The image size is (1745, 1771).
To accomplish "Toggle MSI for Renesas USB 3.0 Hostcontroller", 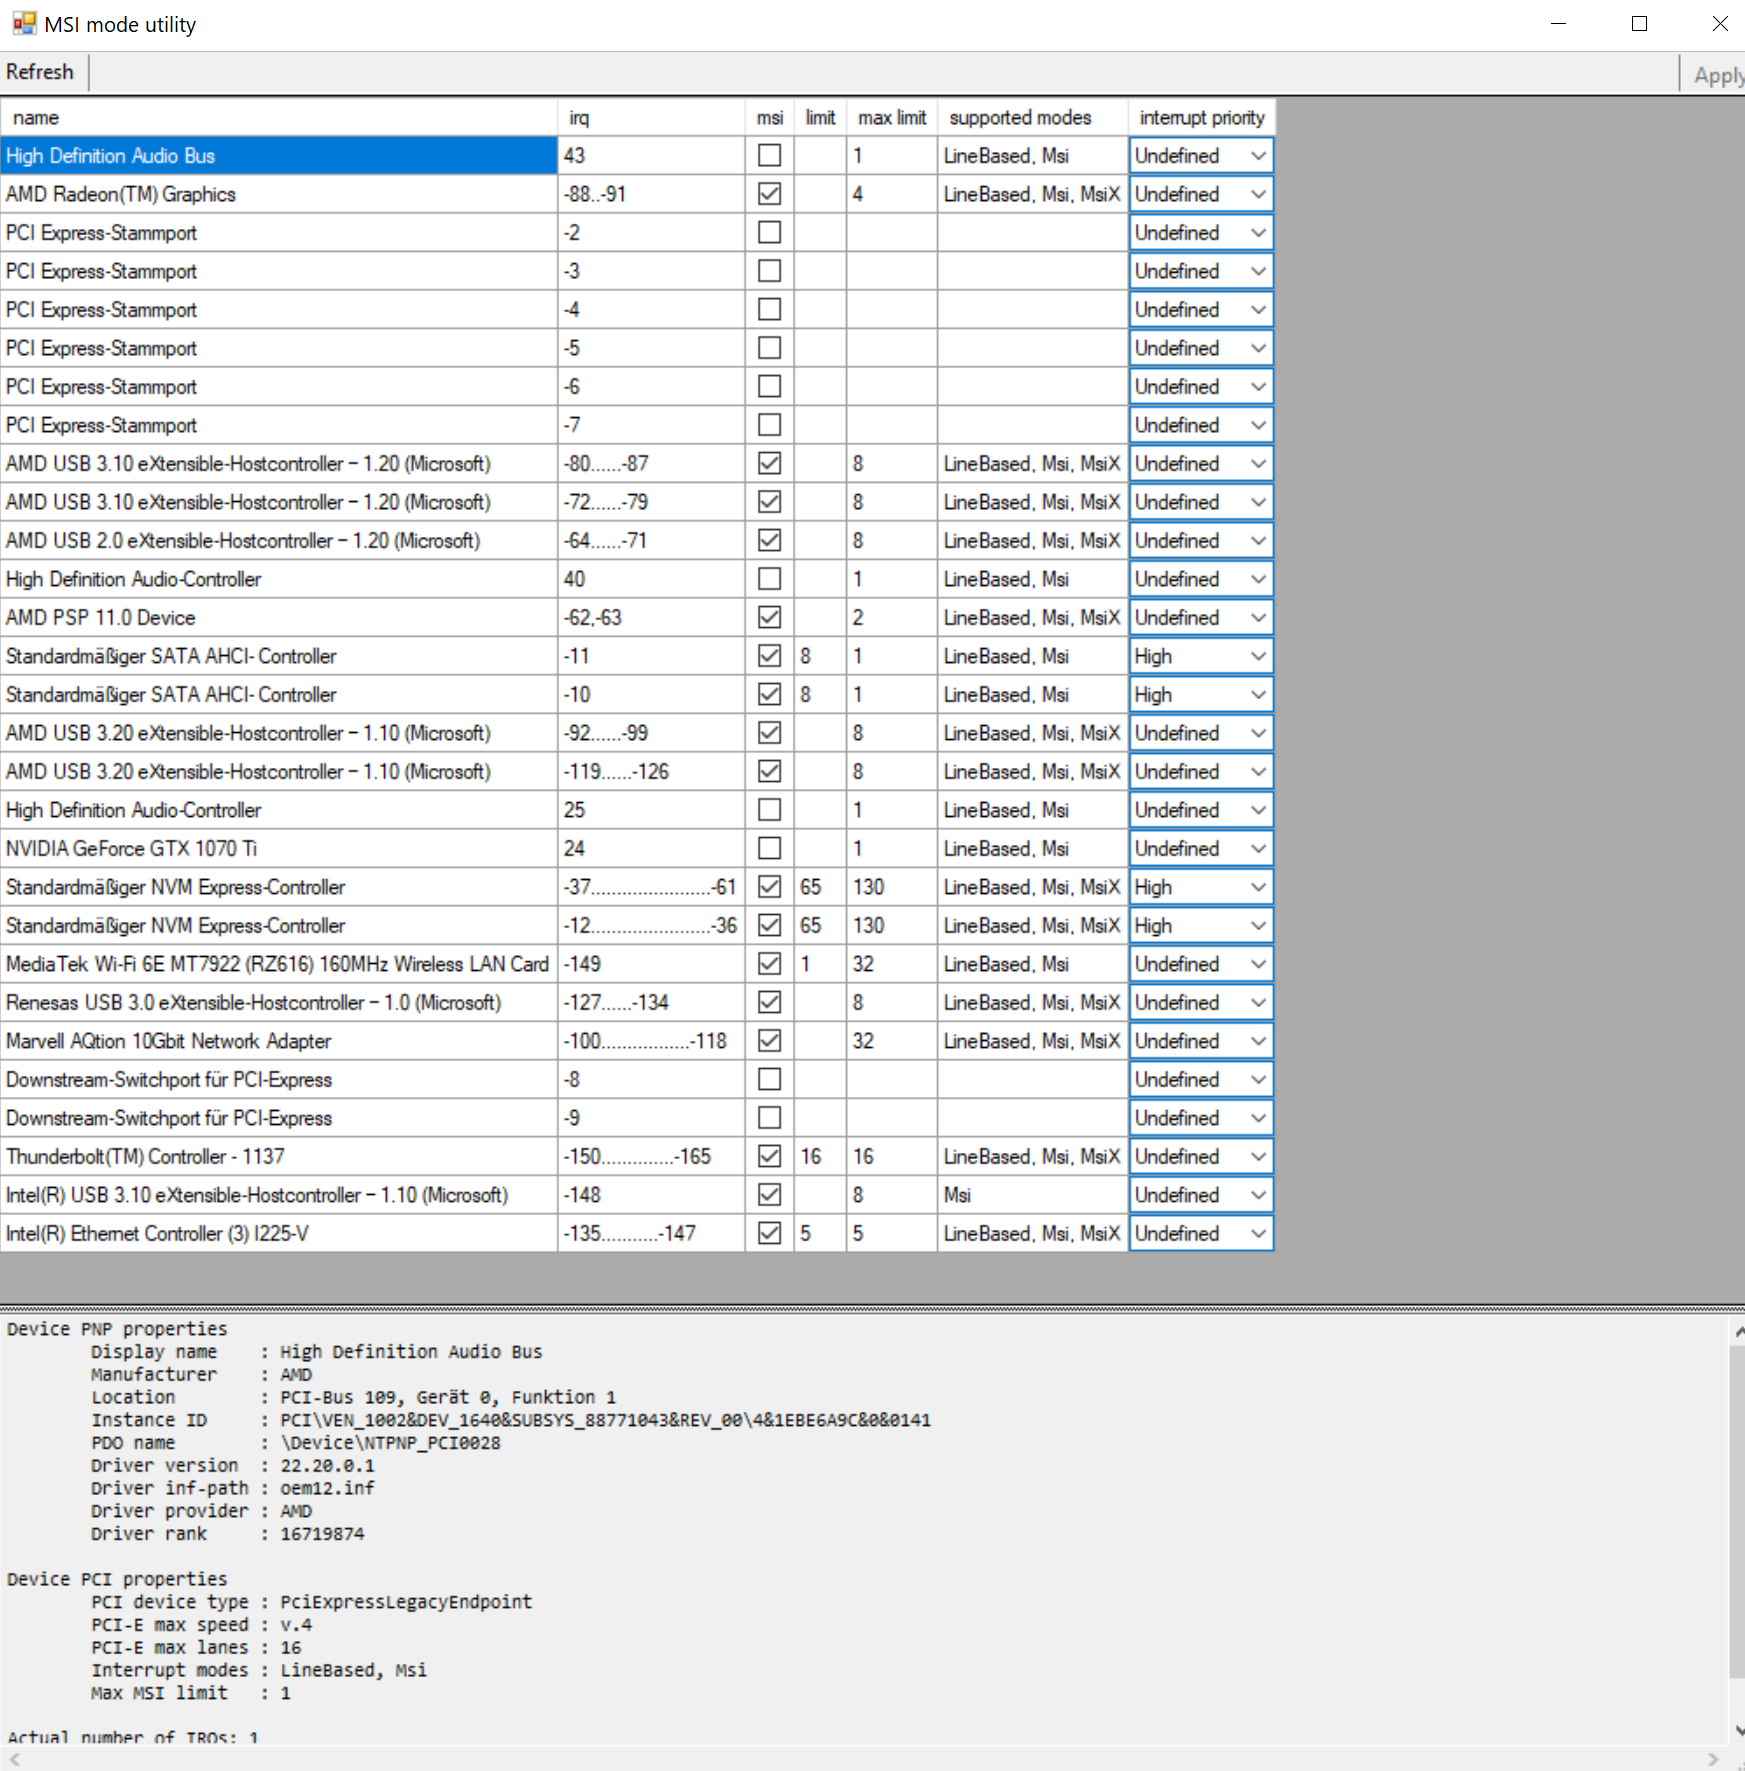I will coord(769,1003).
